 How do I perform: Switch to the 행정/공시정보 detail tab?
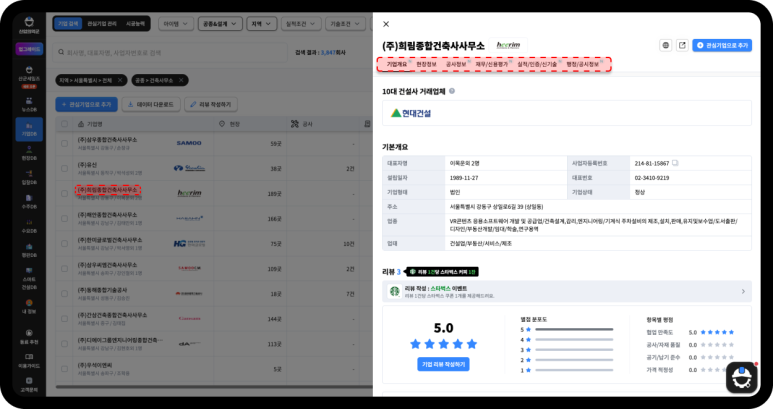point(582,64)
